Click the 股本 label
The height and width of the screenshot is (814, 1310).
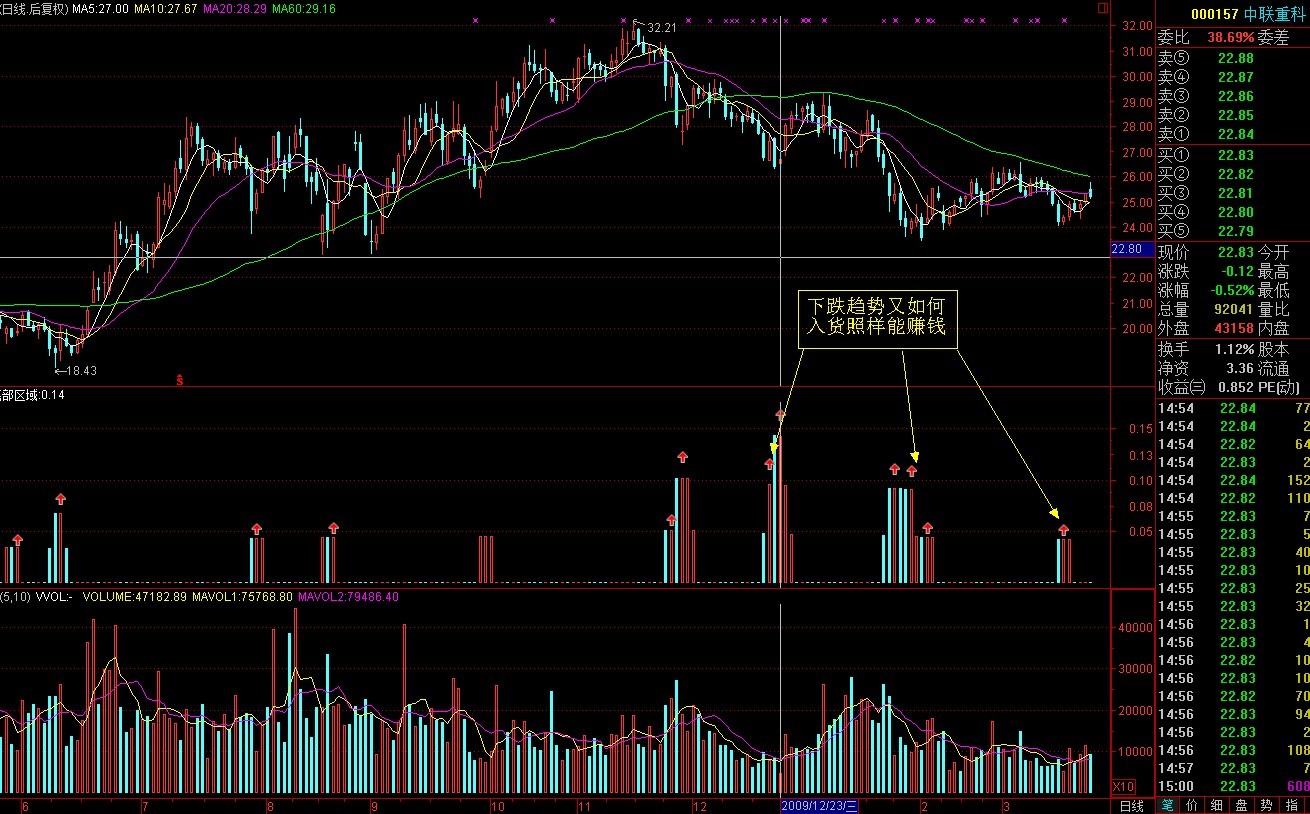click(x=1273, y=349)
